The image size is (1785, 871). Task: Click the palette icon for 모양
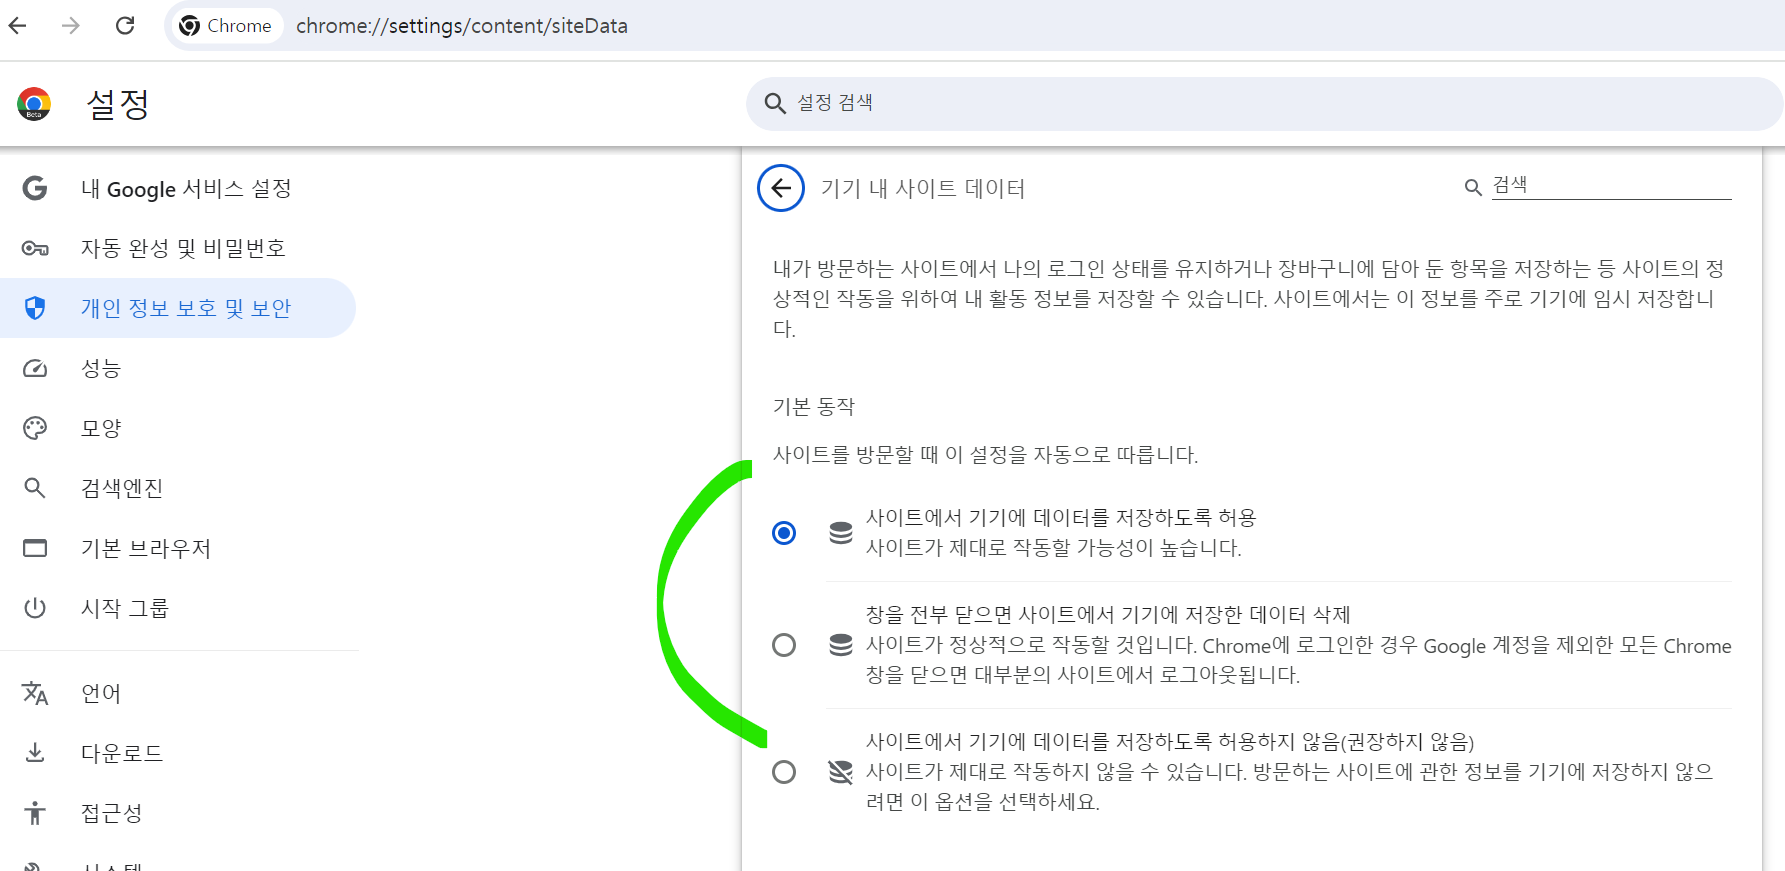35,428
